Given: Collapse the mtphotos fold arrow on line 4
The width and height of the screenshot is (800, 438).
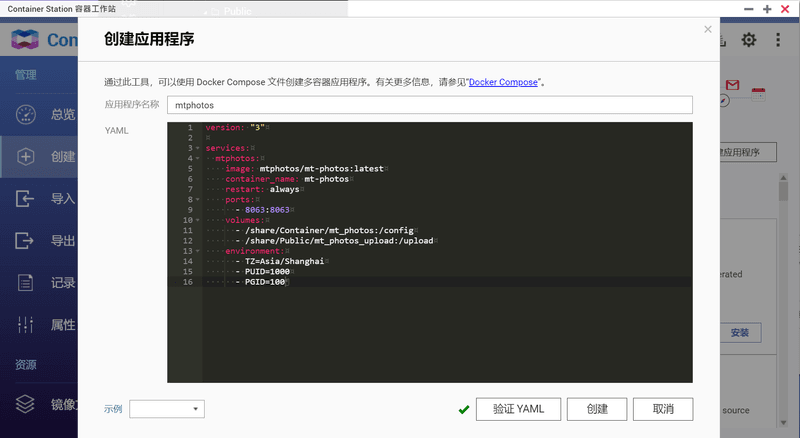Looking at the screenshot, I should [197, 158].
